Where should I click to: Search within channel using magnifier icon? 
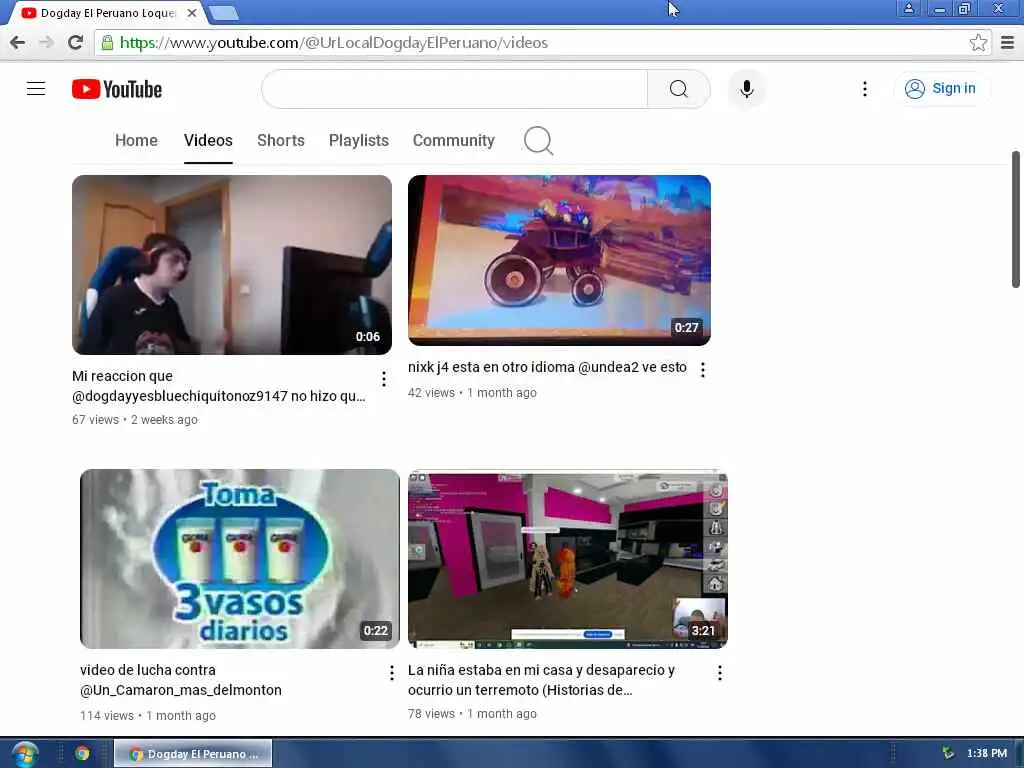coord(538,140)
